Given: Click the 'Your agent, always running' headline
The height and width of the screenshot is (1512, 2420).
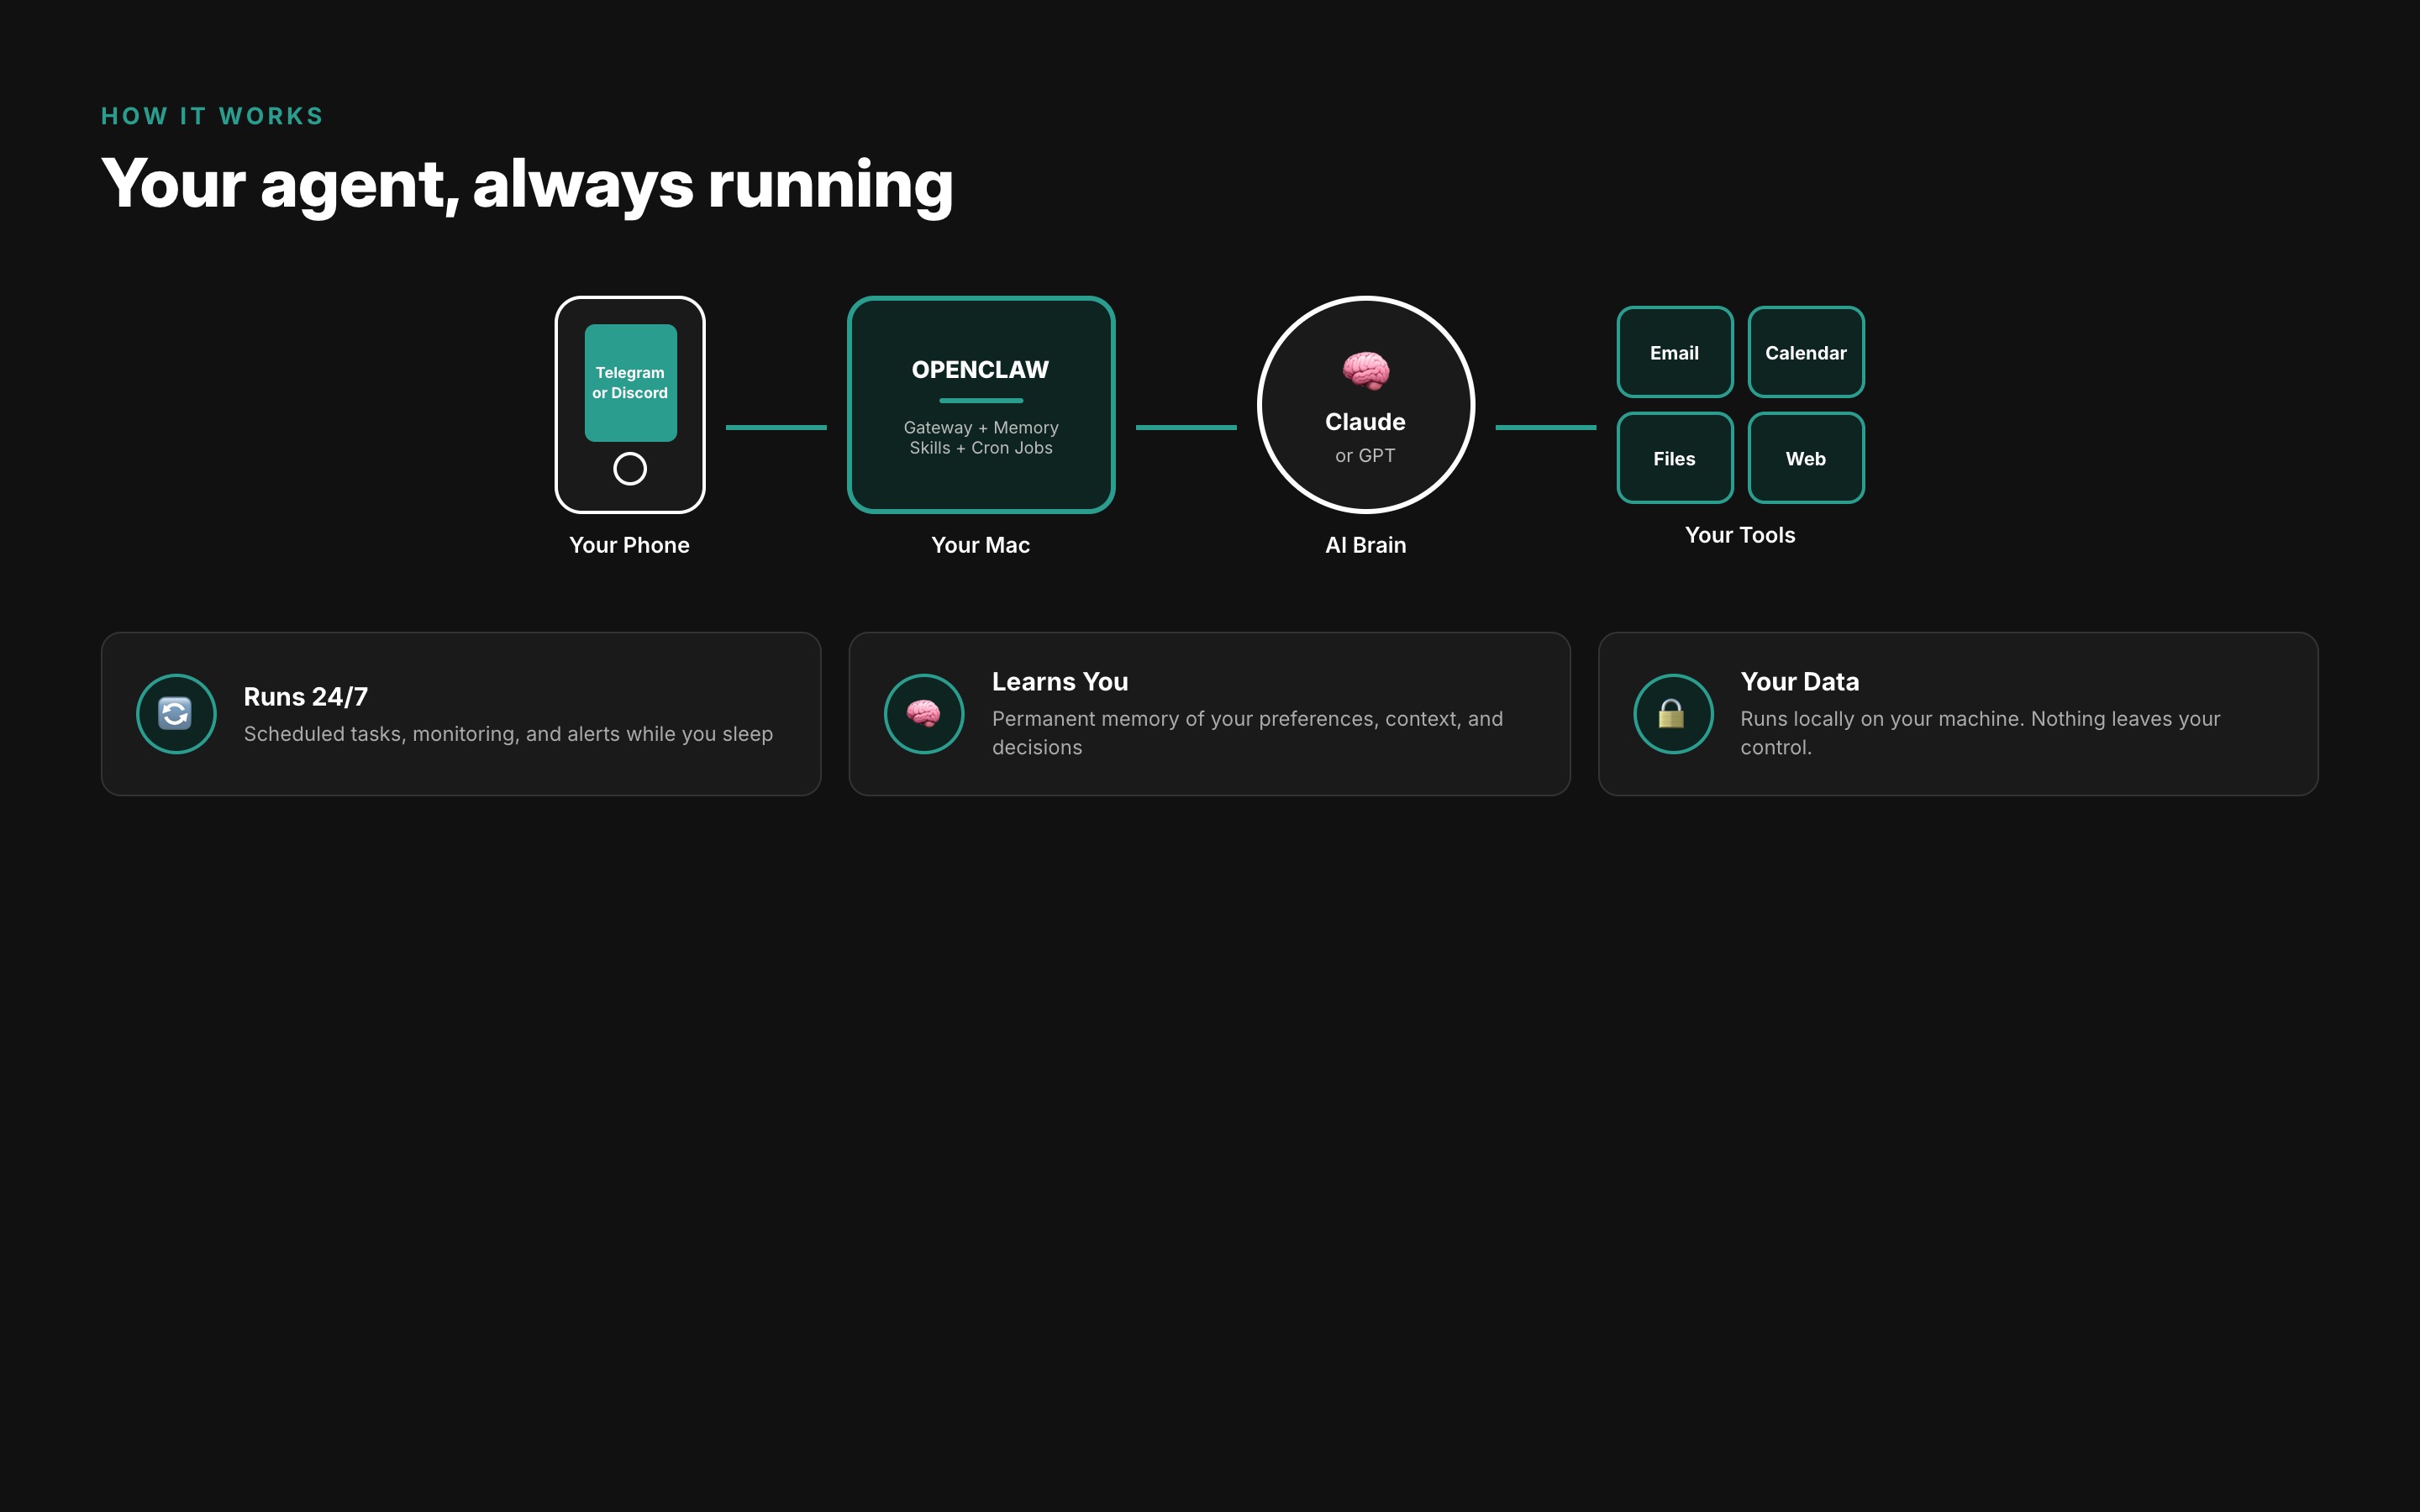Looking at the screenshot, I should [527, 184].
